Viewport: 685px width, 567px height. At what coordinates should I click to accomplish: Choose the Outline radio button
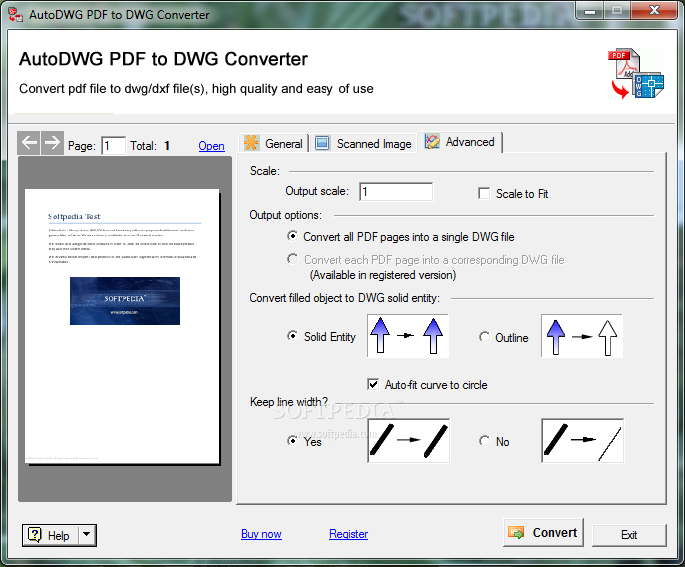coord(484,337)
